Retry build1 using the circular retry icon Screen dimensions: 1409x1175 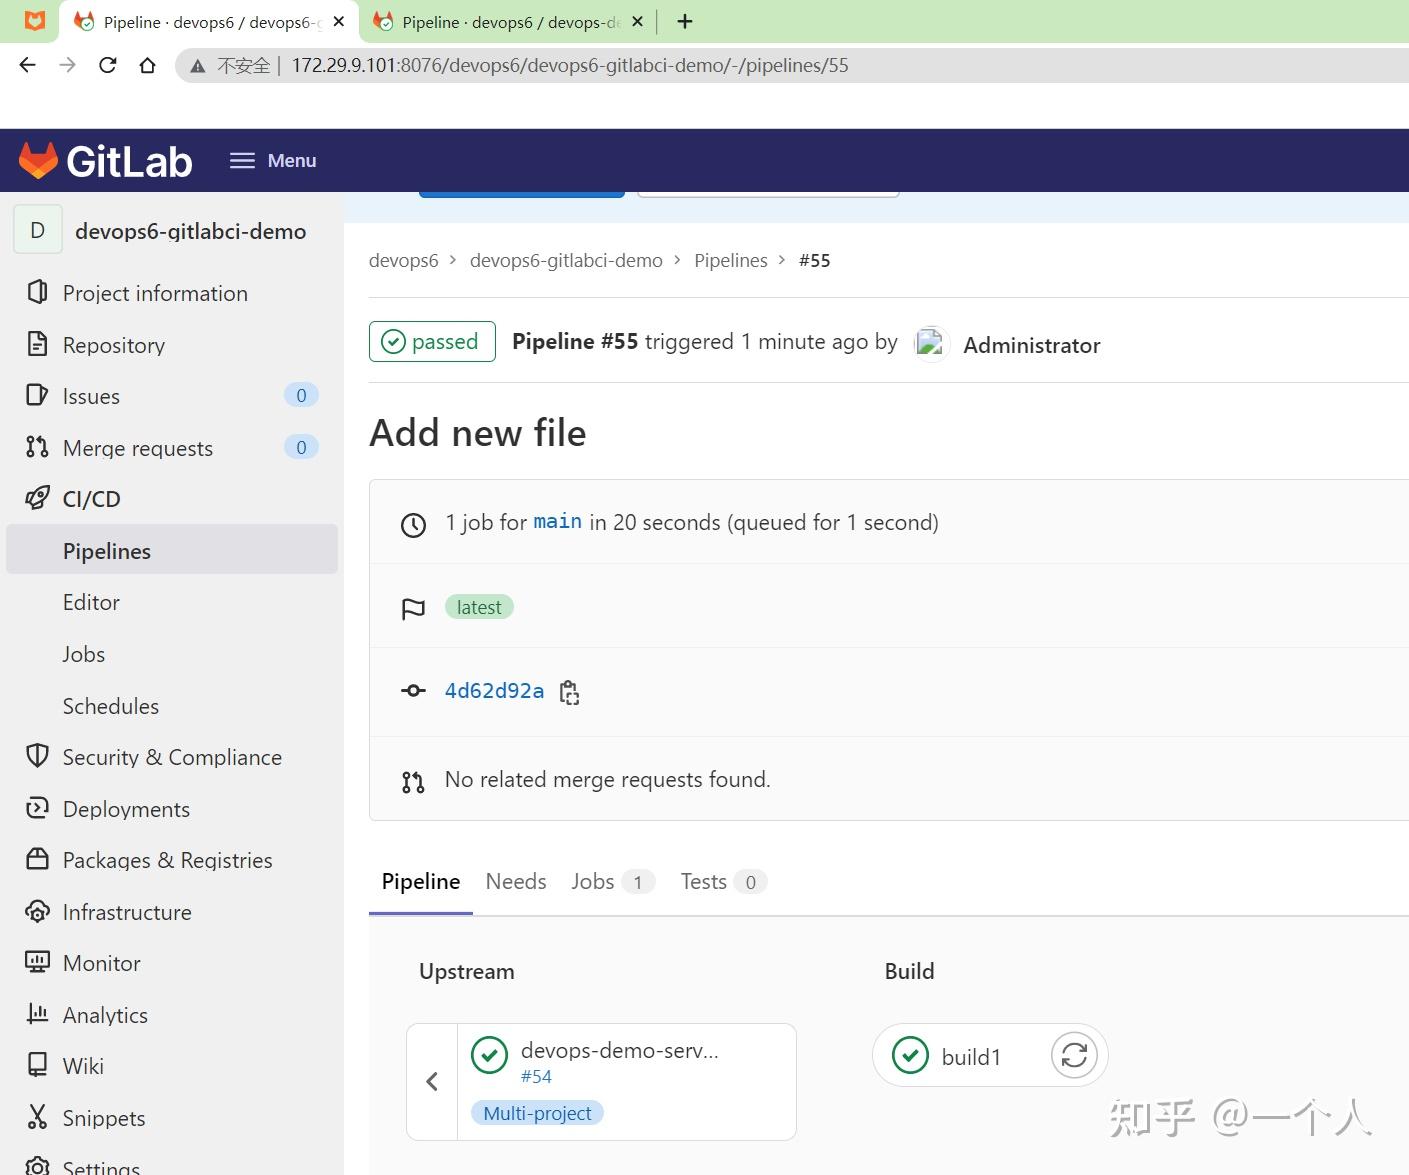[x=1074, y=1055]
